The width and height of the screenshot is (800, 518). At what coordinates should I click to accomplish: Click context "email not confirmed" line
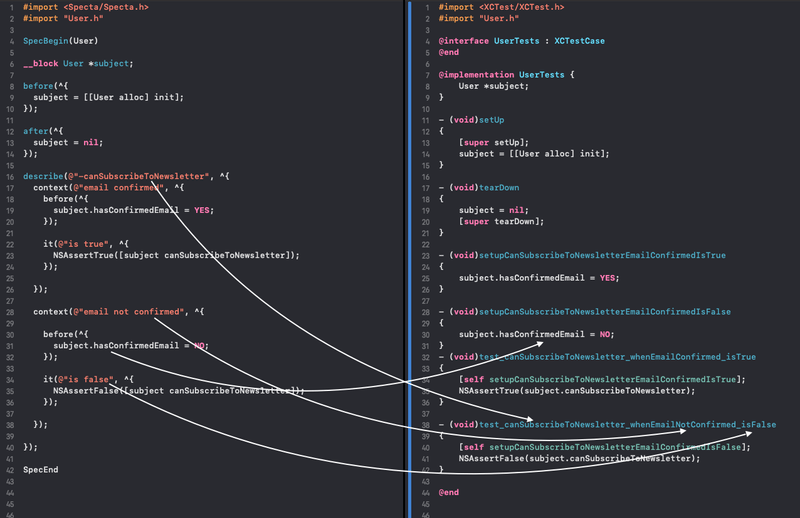pos(118,312)
